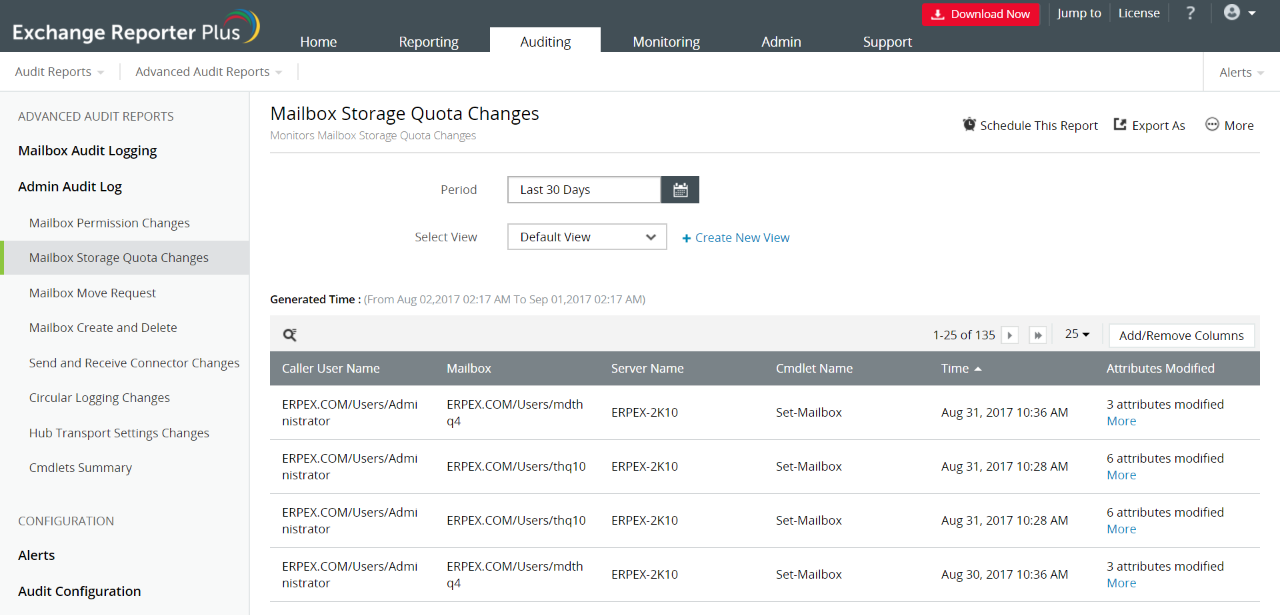Jump to last page of results

pos(1038,335)
